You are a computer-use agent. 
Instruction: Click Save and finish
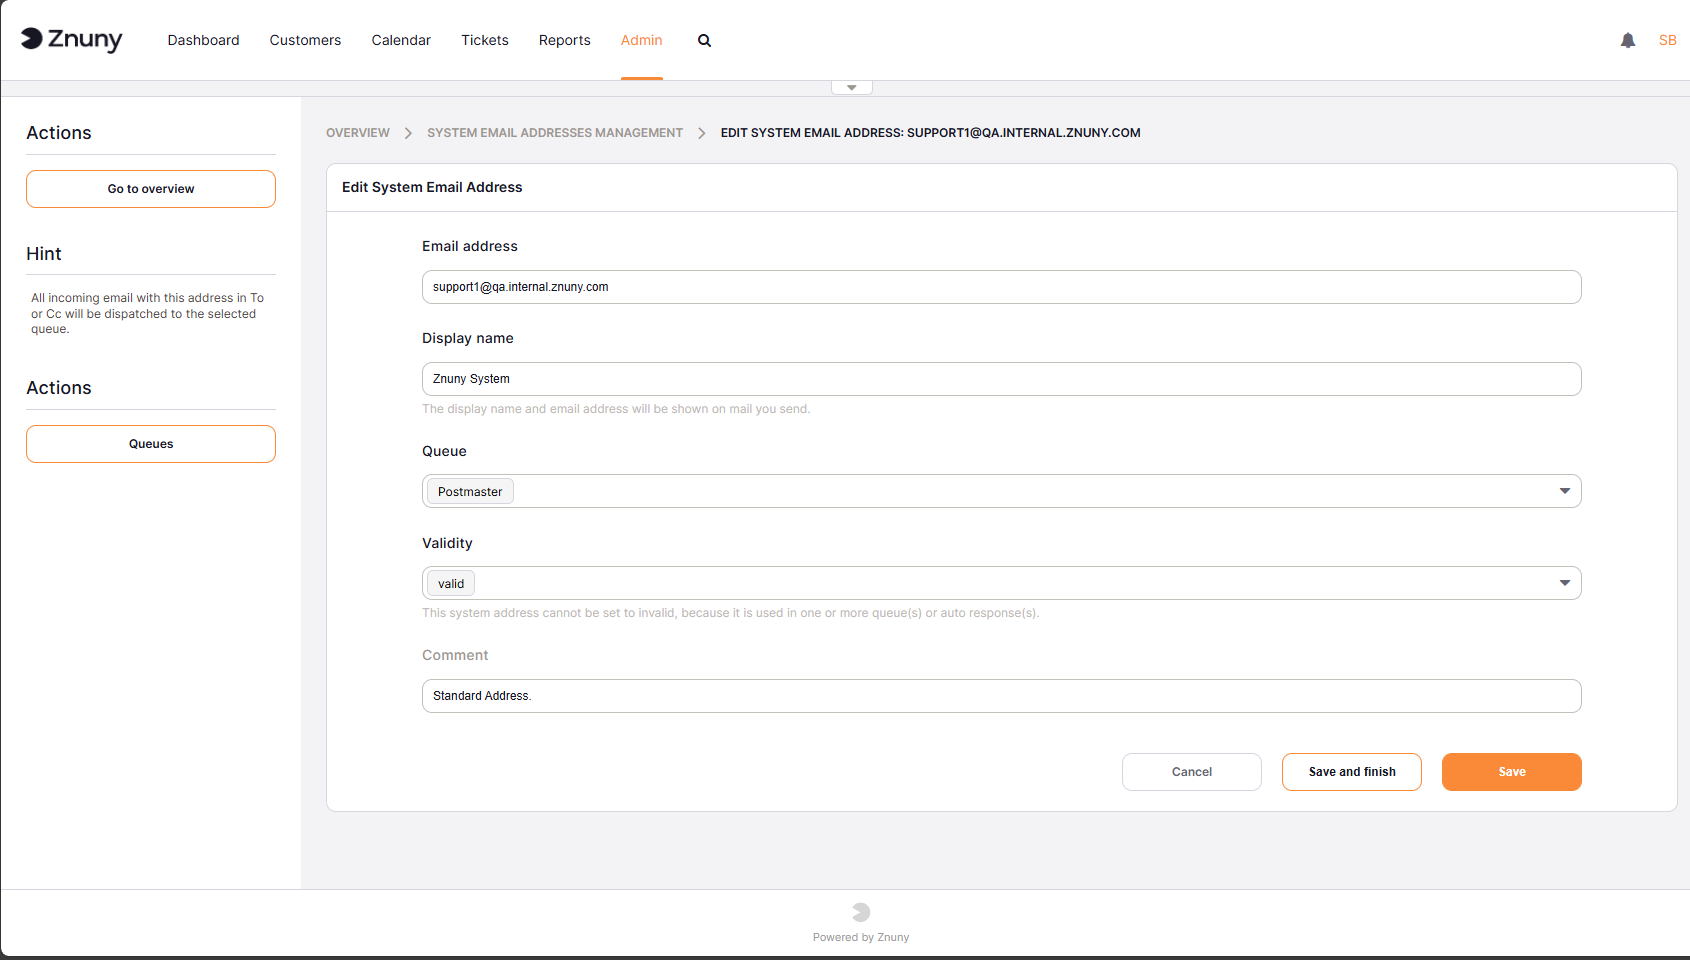click(x=1351, y=771)
